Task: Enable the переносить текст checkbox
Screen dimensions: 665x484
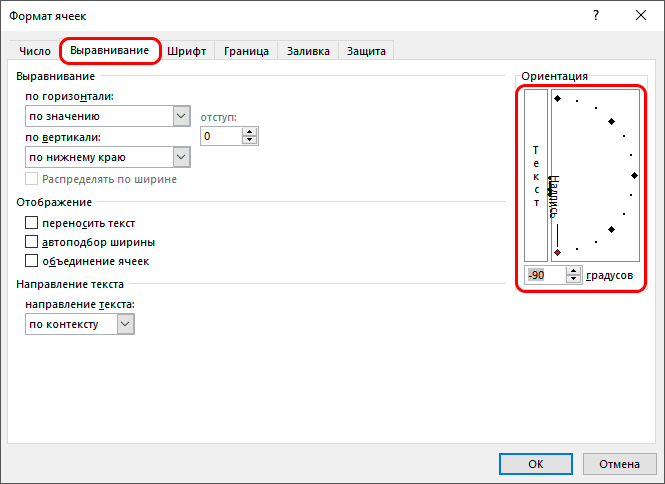Action: [31, 223]
